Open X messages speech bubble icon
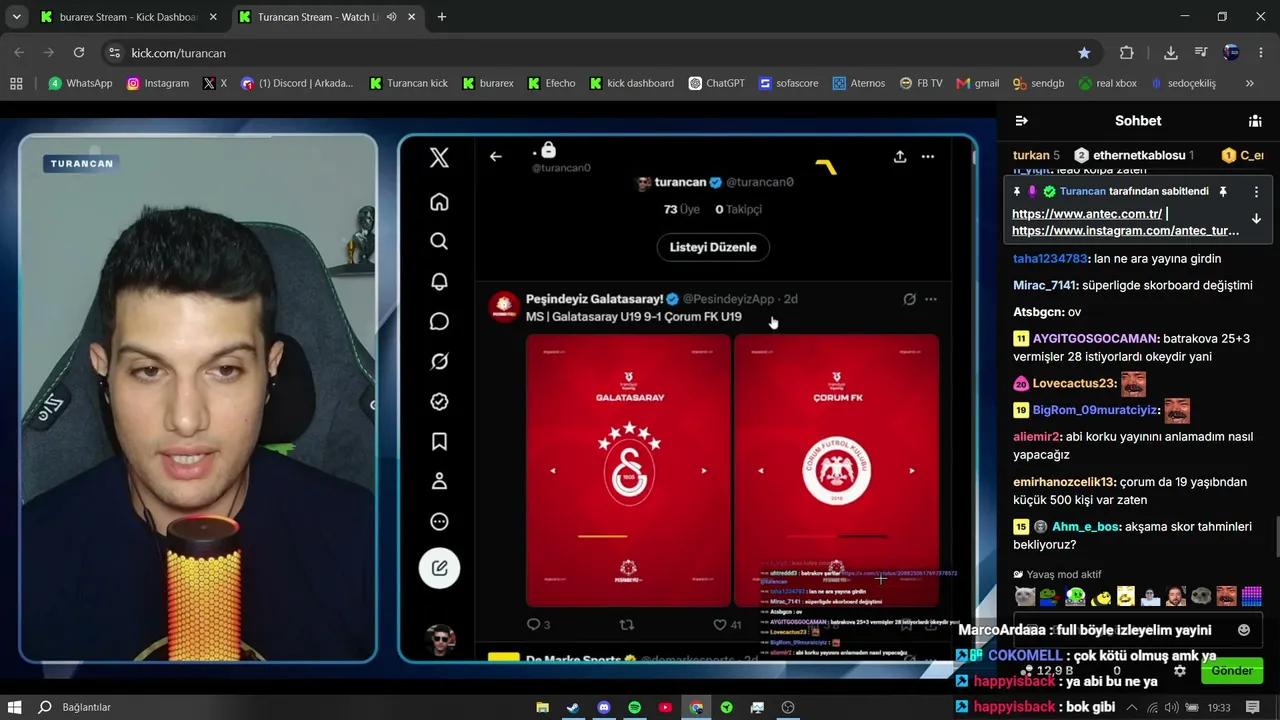The width and height of the screenshot is (1280, 720). (439, 321)
